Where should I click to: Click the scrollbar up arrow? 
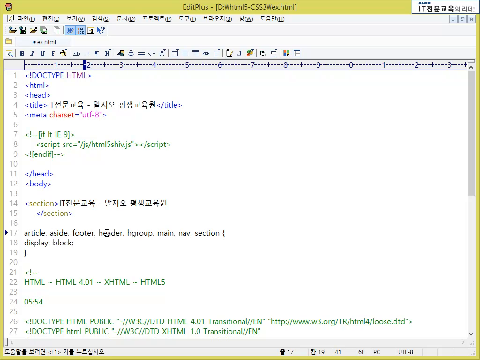tap(471, 67)
